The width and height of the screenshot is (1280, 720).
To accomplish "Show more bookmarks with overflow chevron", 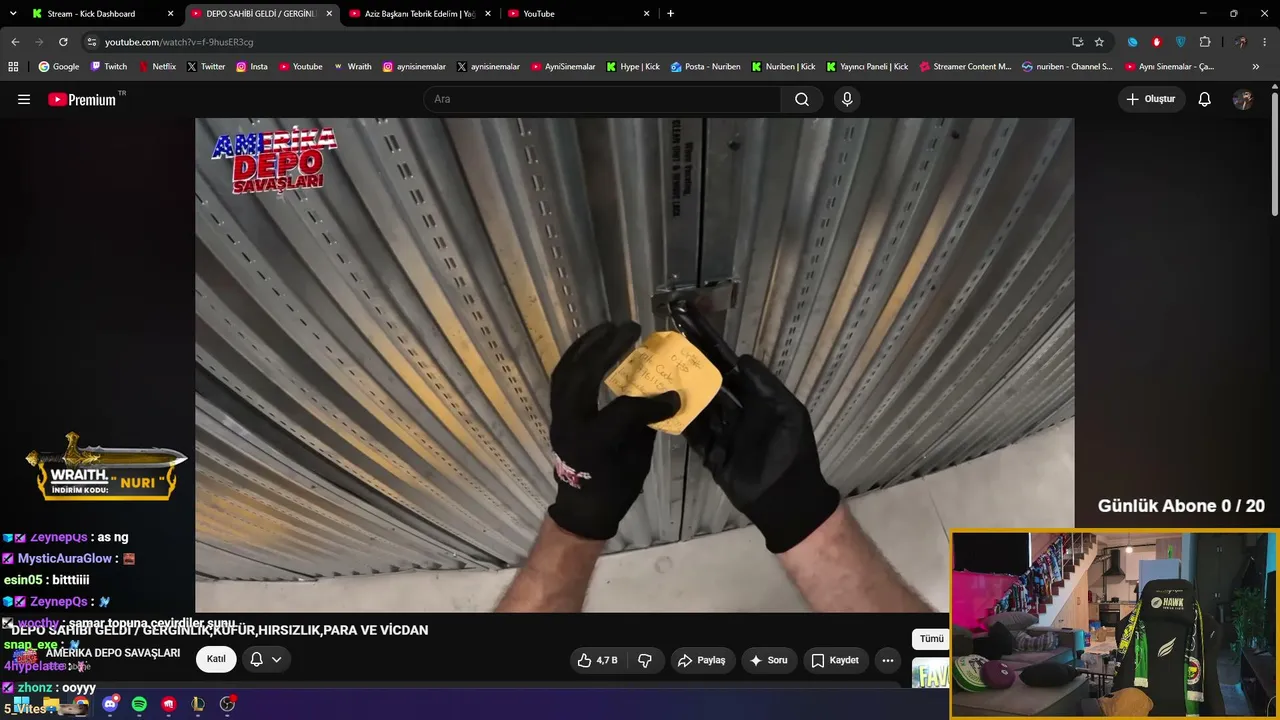I will (1256, 67).
